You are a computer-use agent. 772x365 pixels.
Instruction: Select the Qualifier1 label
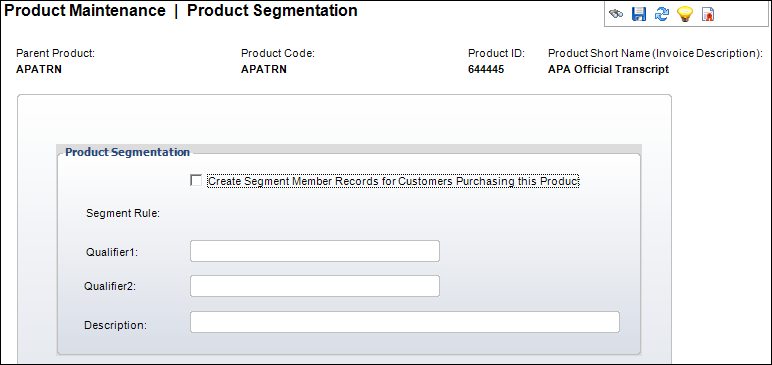(x=112, y=252)
